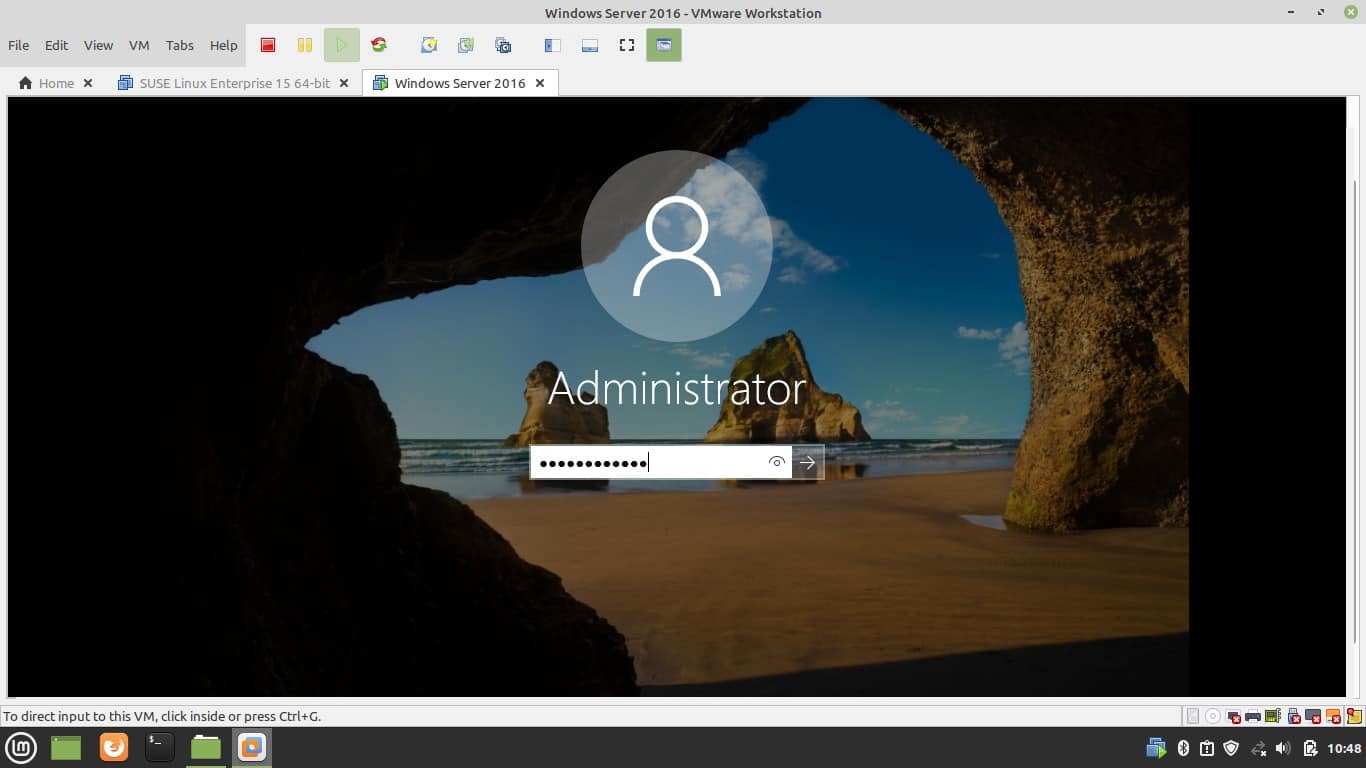Viewport: 1366px width, 768px height.
Task: Click the red Power Off toolbar icon
Action: [x=268, y=45]
